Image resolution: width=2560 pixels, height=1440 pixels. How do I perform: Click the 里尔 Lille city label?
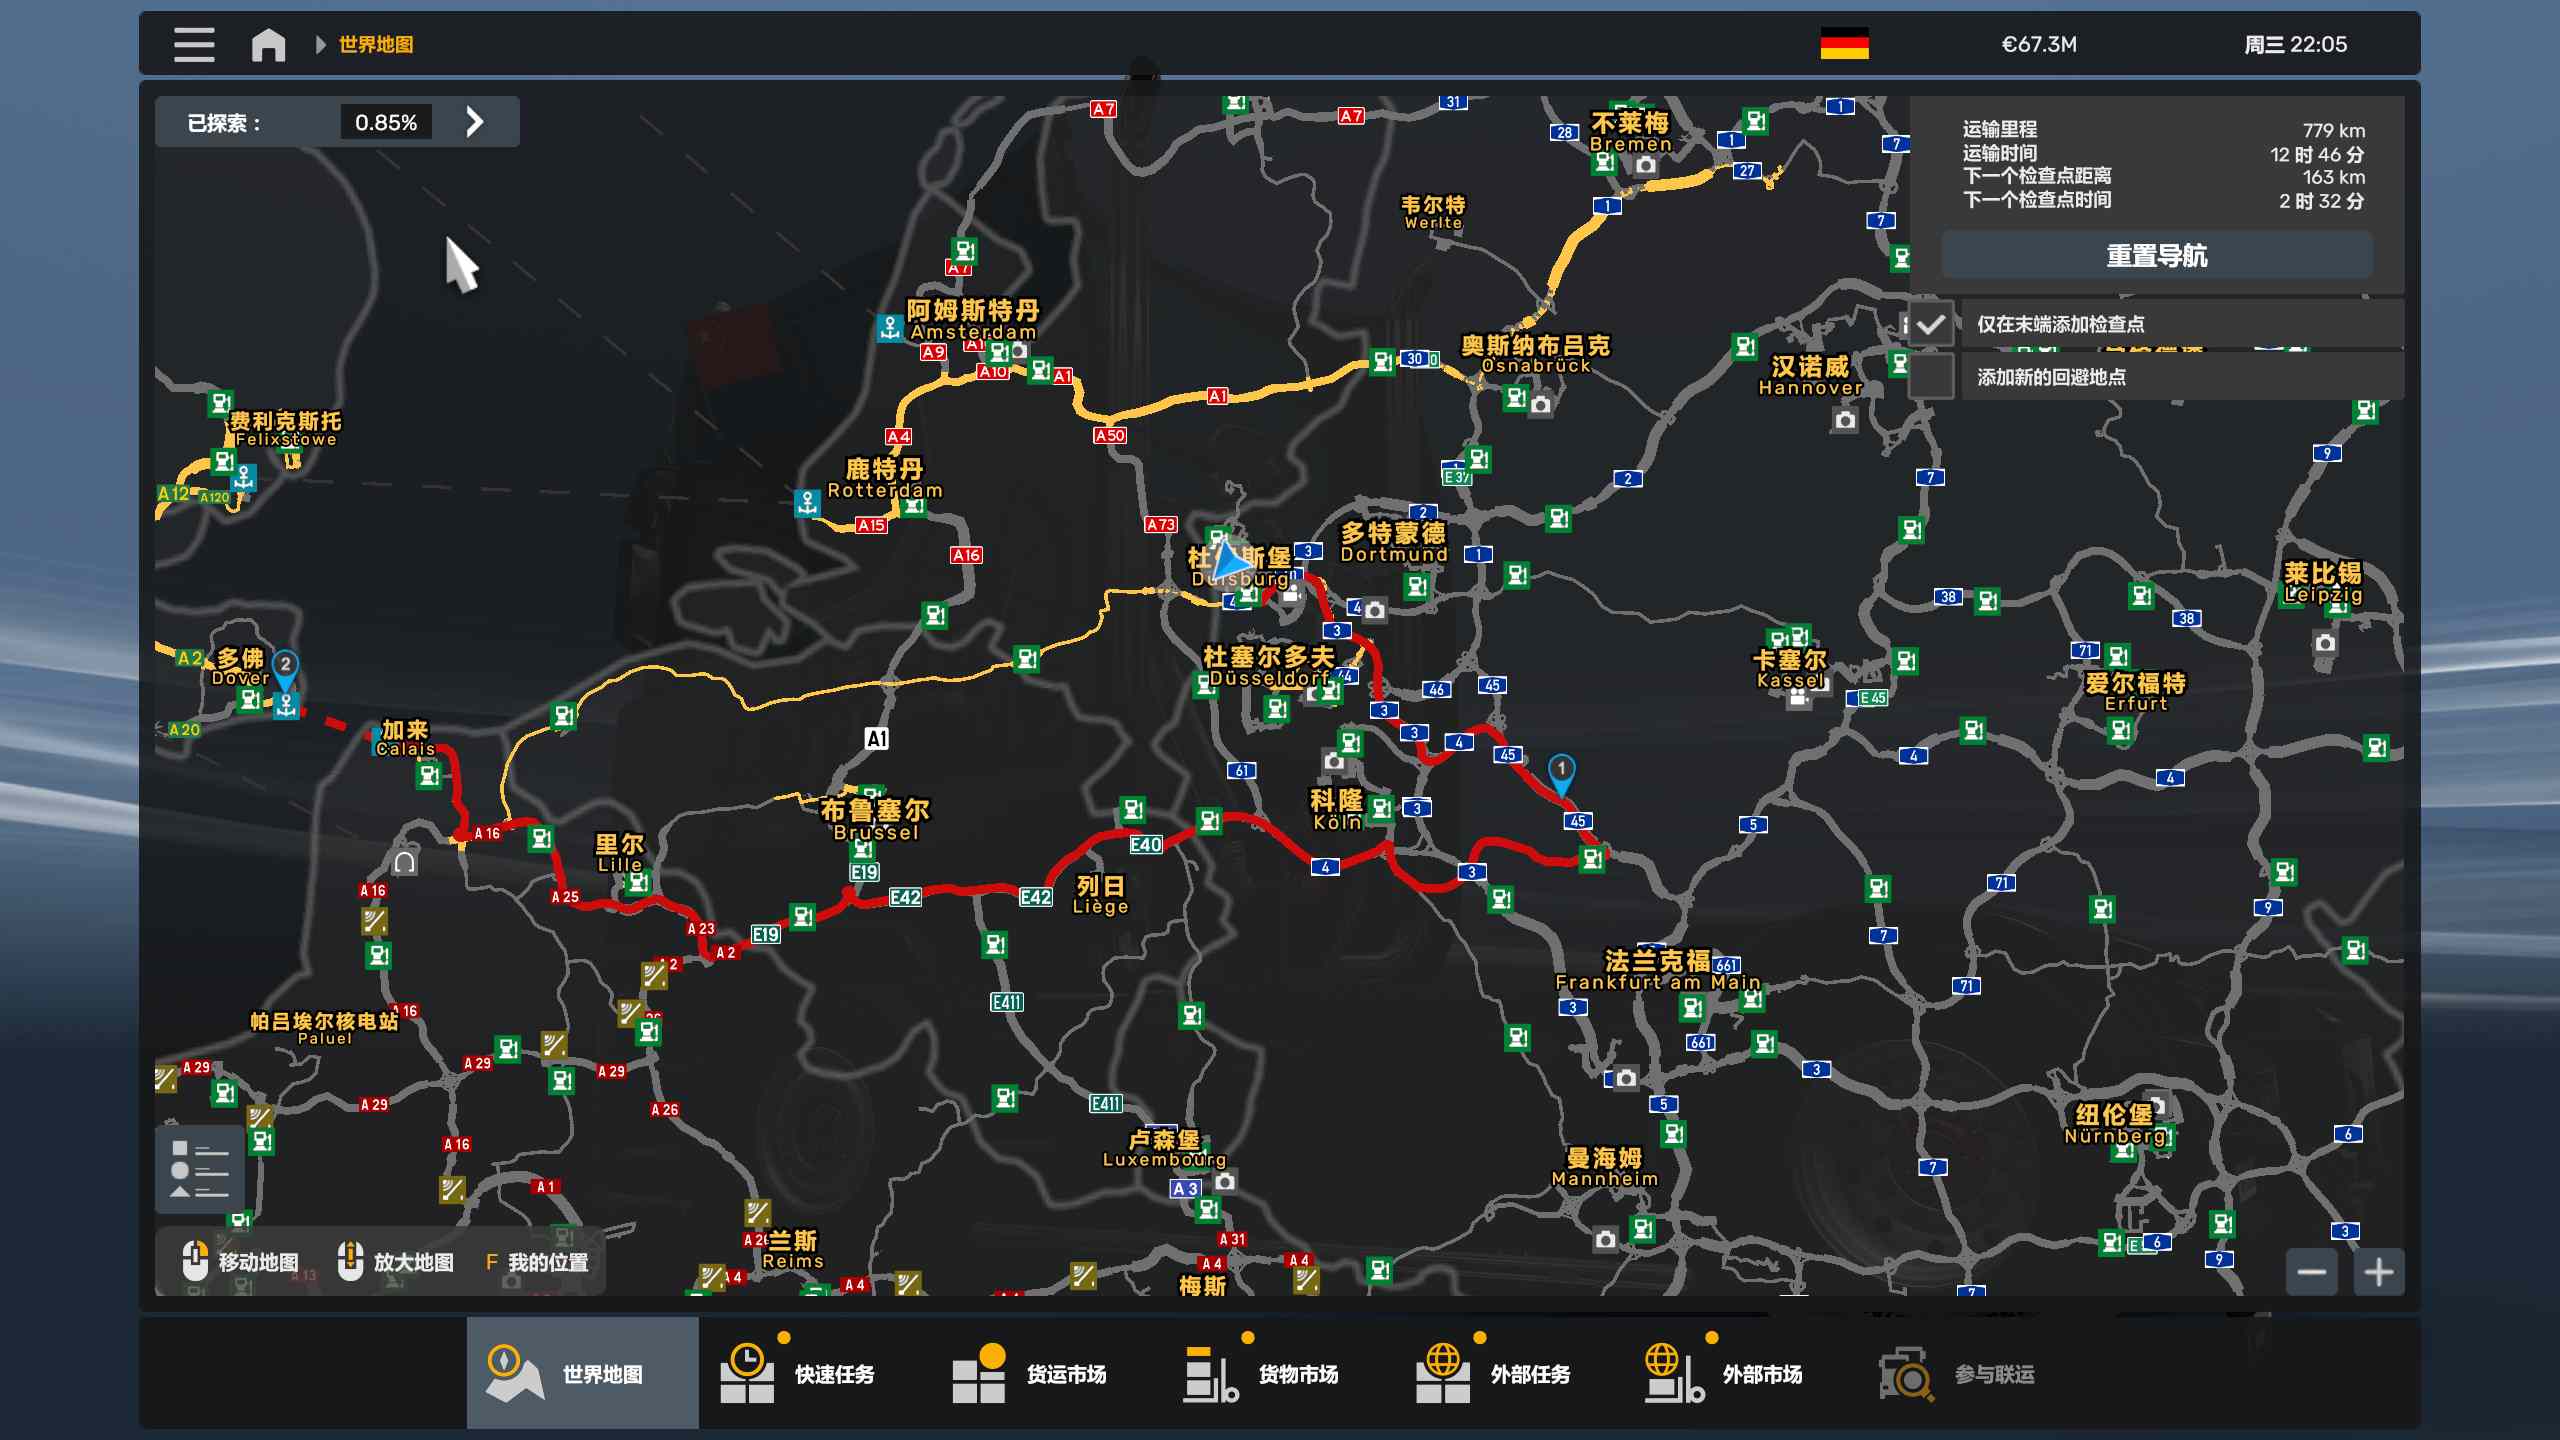[620, 852]
